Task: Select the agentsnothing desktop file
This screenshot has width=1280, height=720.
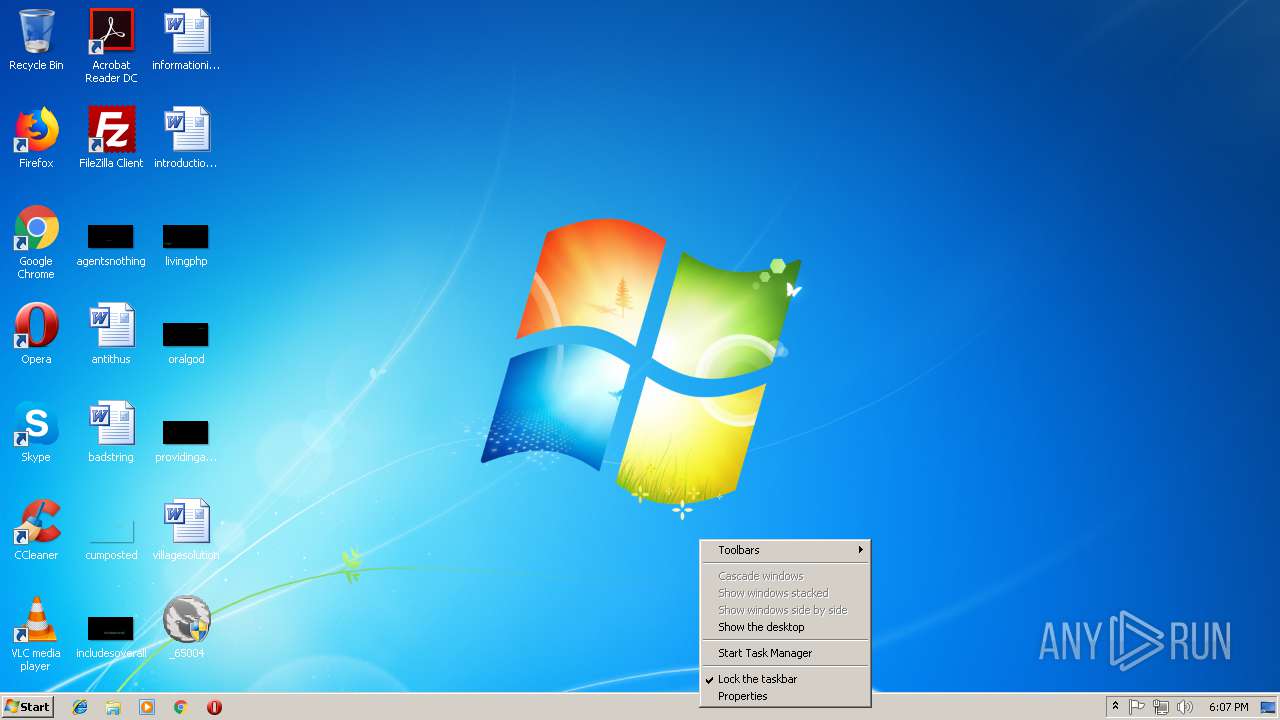Action: (111, 246)
